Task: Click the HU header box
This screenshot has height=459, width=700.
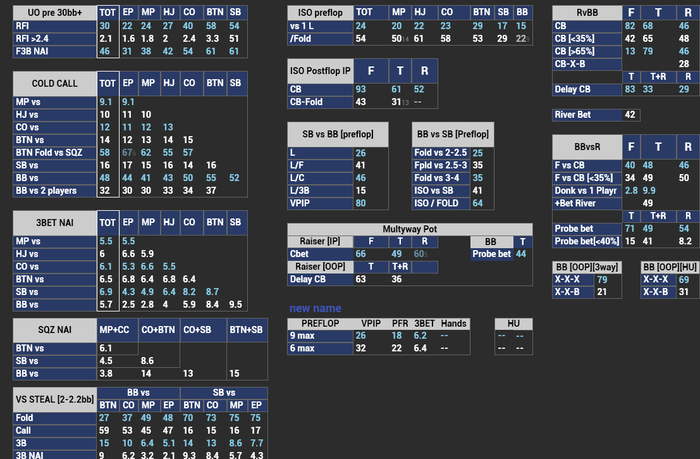Action: pyautogui.click(x=513, y=324)
